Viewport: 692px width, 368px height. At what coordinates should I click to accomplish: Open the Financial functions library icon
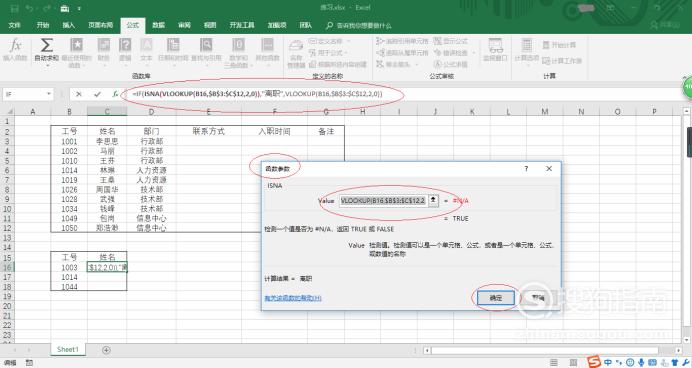tap(103, 45)
